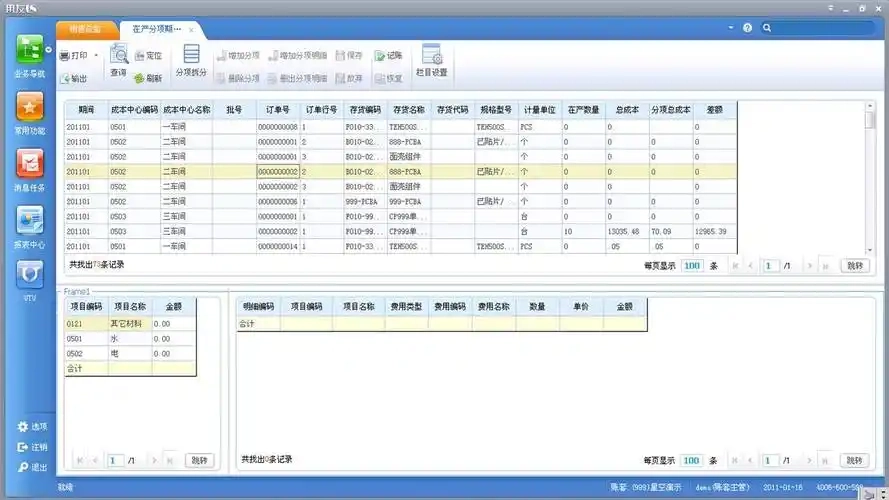The width and height of the screenshot is (889, 500).
Task: Select the cell with total cost 13035.48
Action: click(x=627, y=231)
